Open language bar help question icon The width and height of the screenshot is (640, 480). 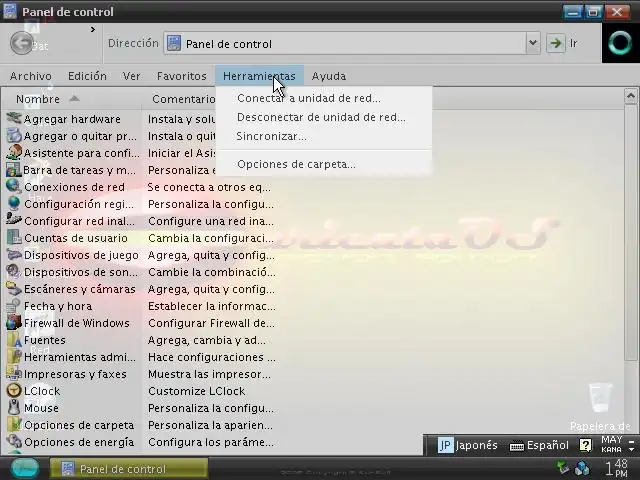[x=585, y=445]
